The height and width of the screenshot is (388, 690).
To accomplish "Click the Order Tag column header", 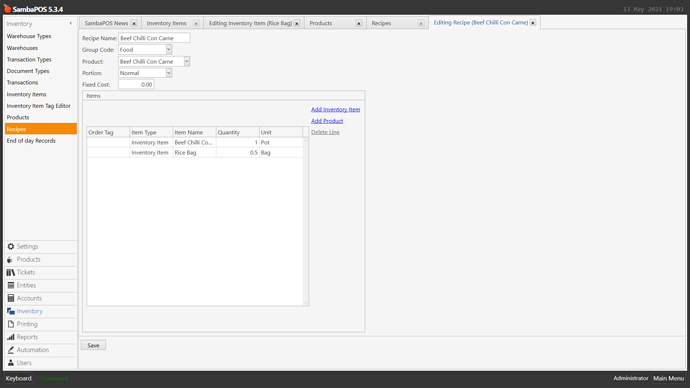I will click(x=108, y=132).
